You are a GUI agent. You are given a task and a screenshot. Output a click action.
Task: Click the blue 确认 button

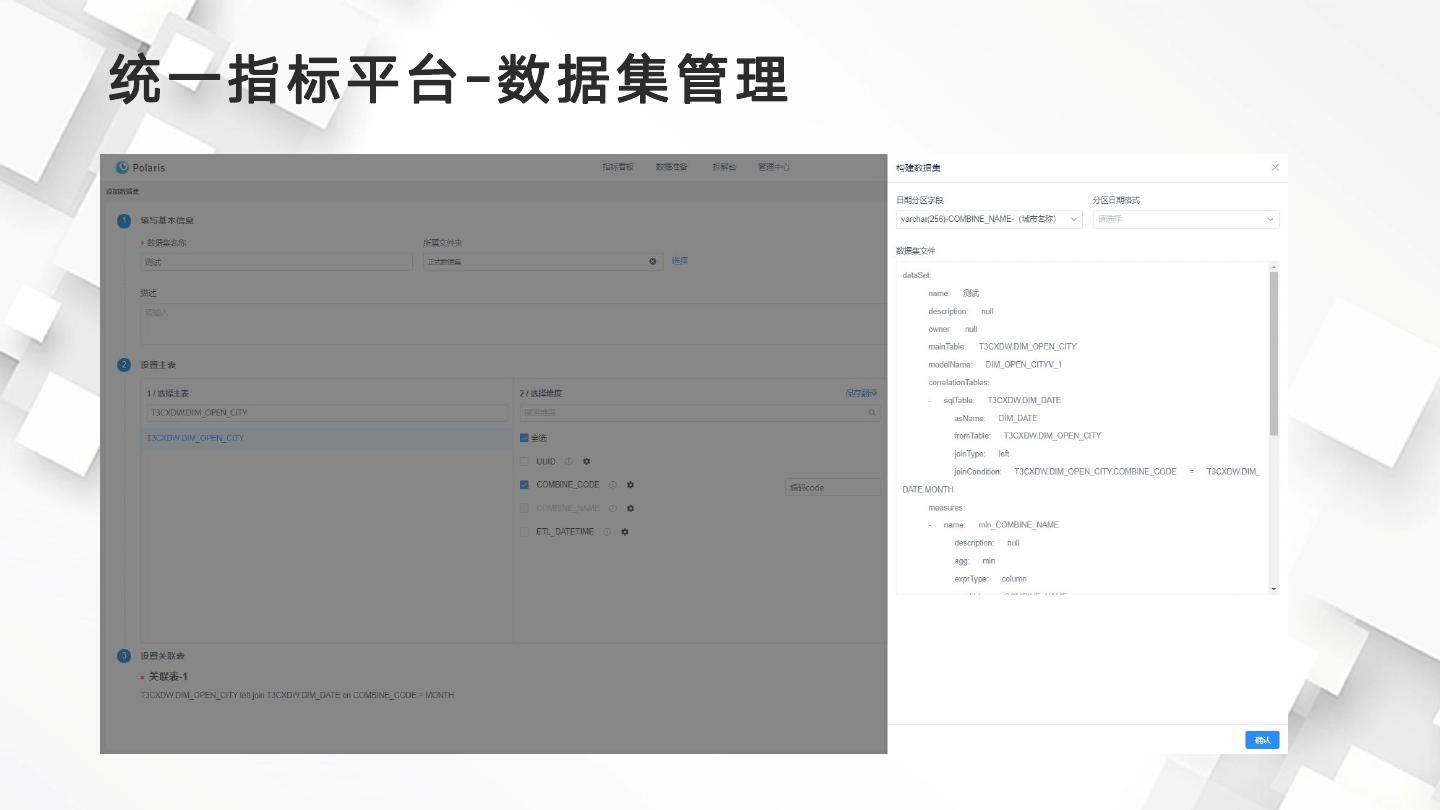click(x=1262, y=740)
